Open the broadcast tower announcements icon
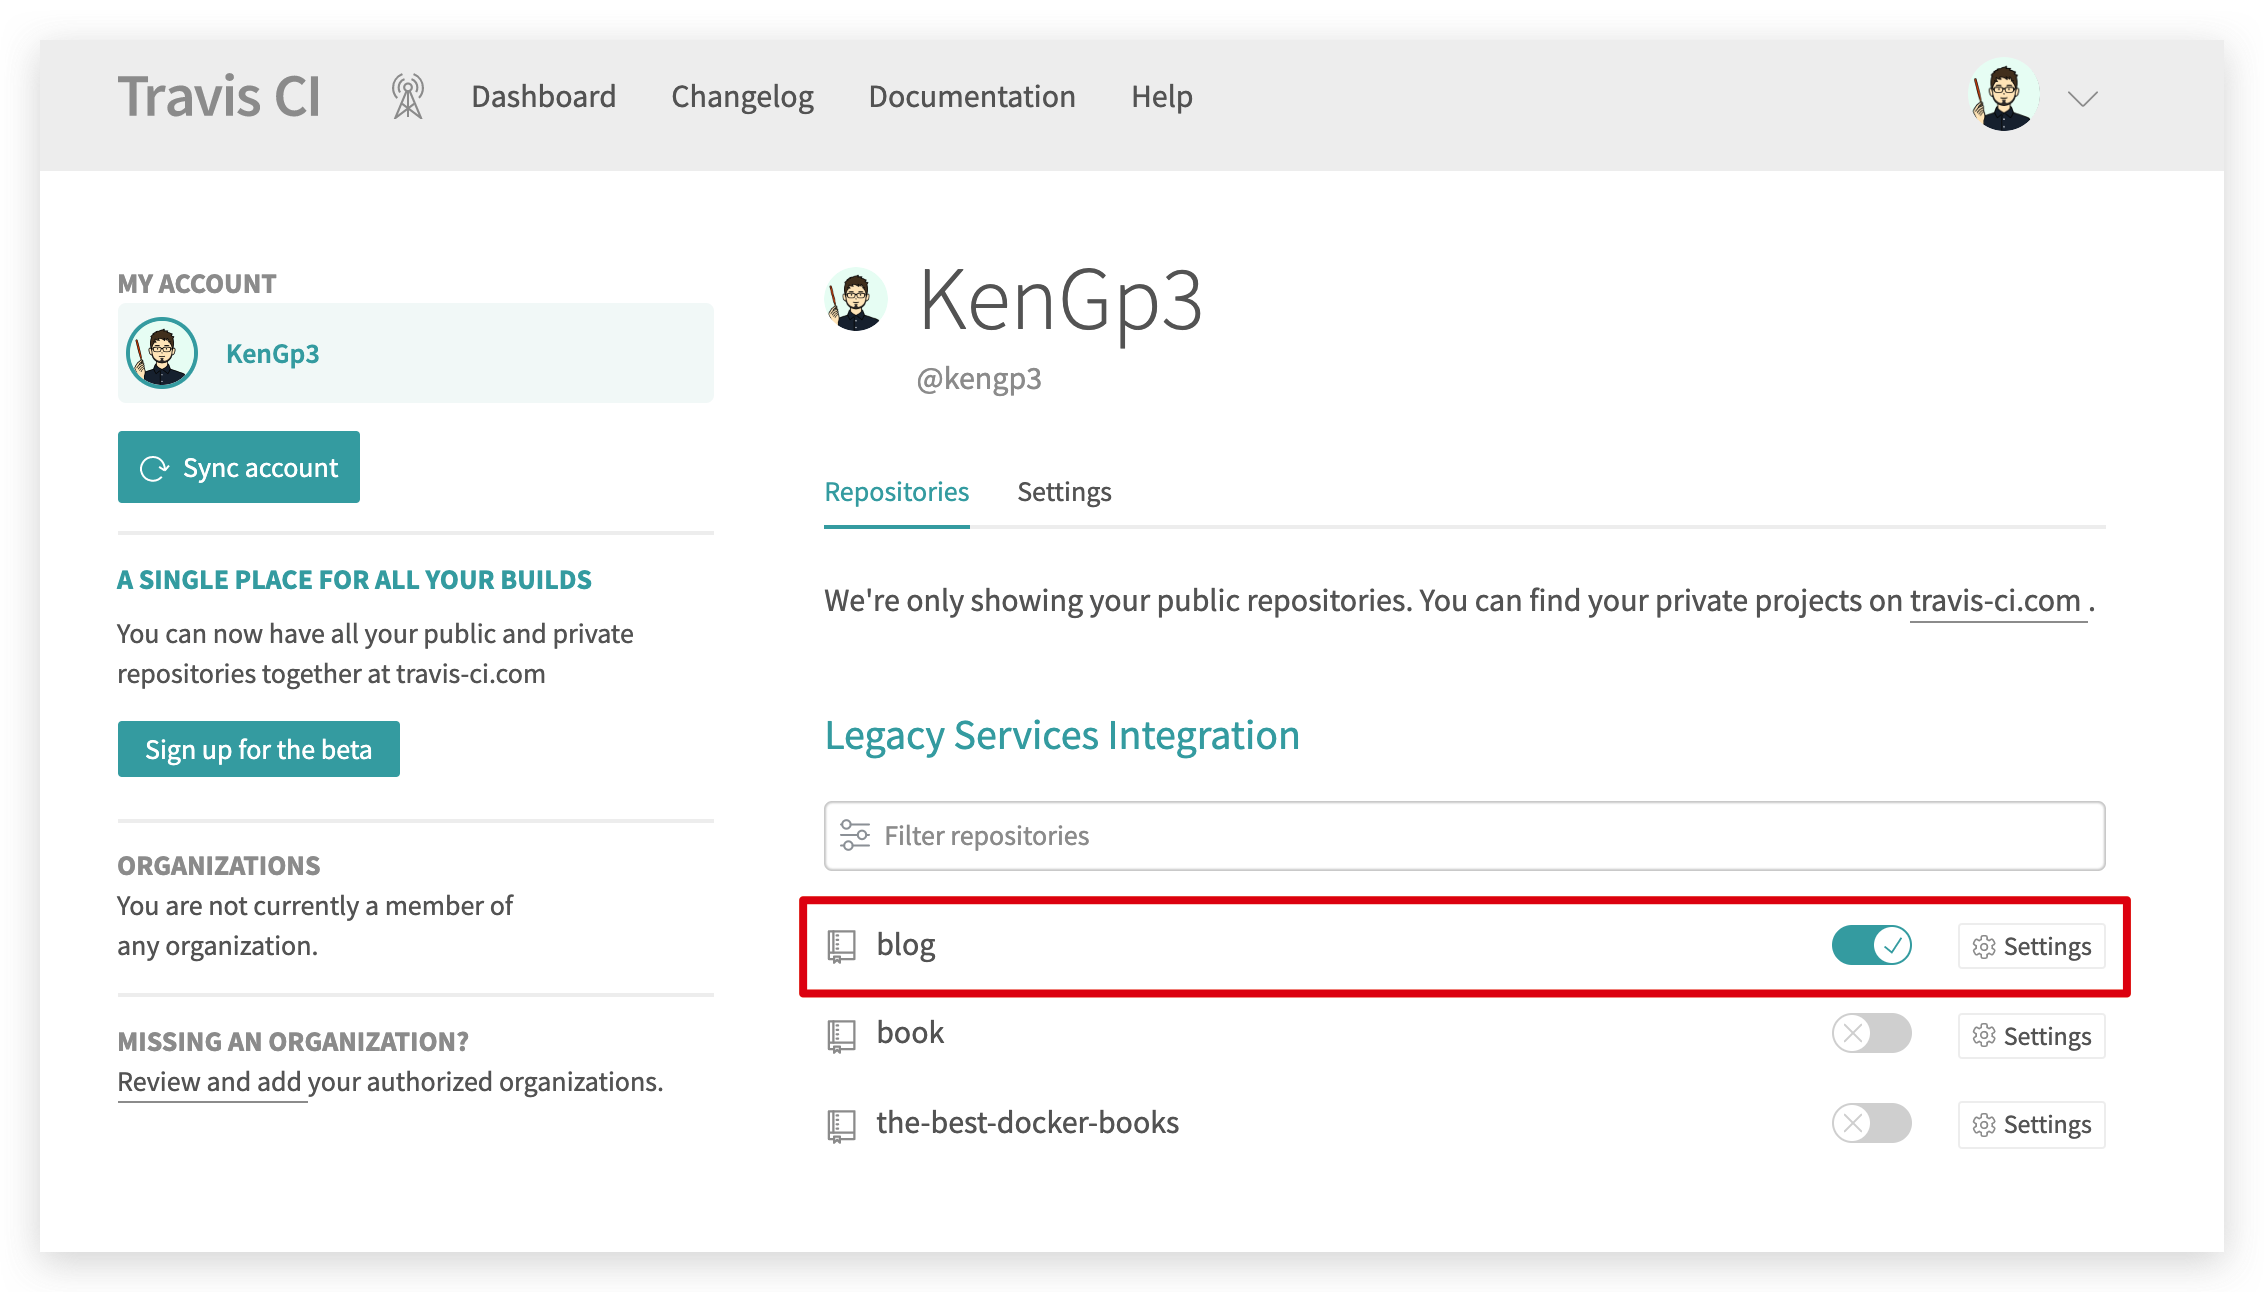This screenshot has width=2264, height=1292. (408, 97)
